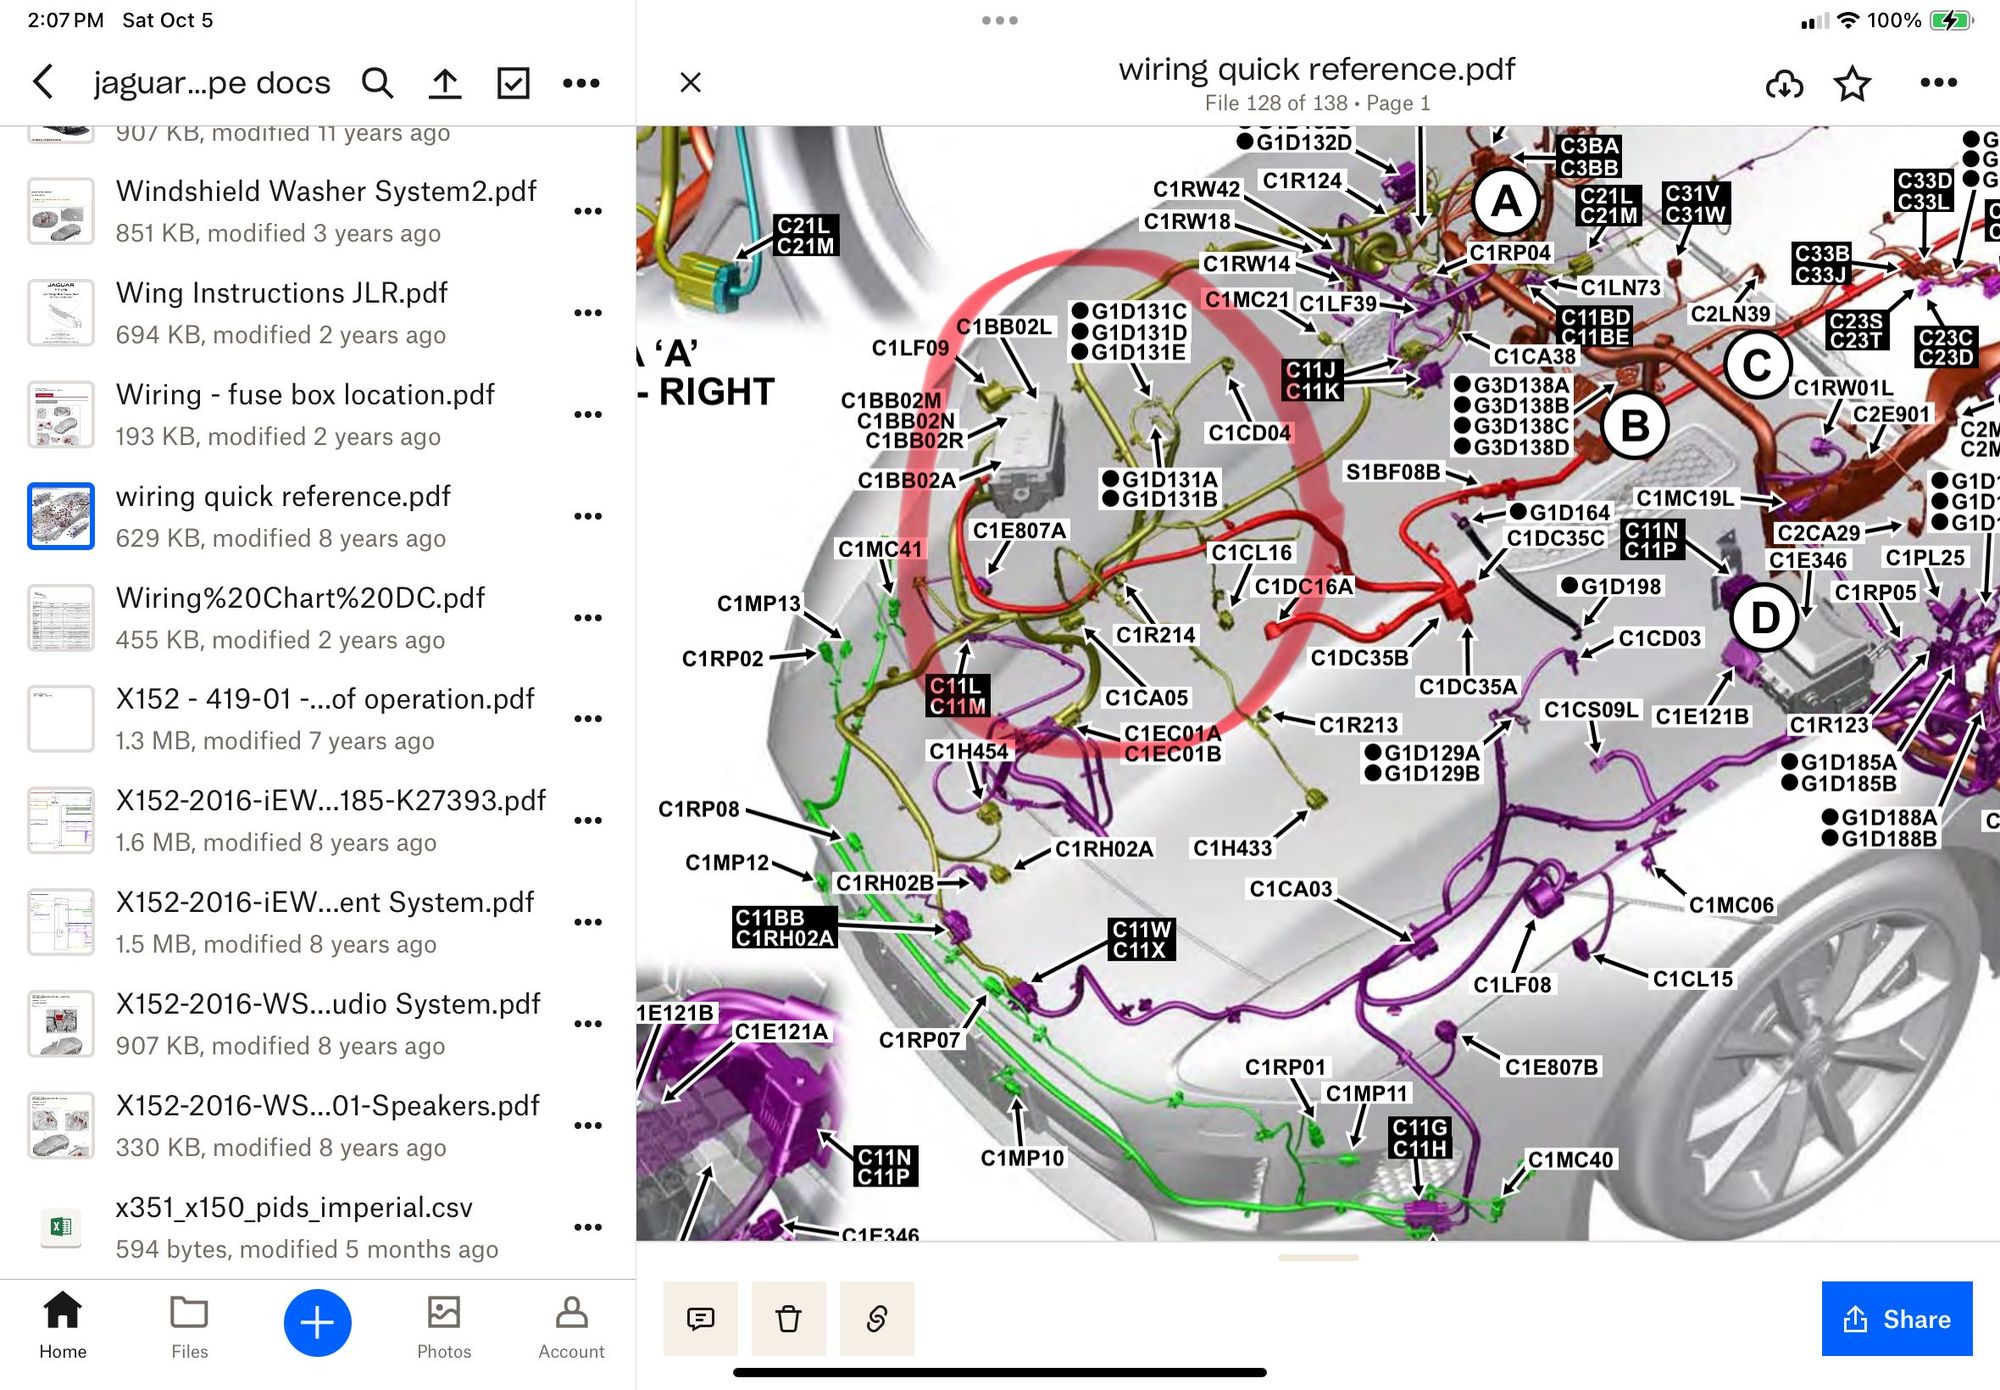
Task: Close the PDF preview pane
Action: click(690, 82)
